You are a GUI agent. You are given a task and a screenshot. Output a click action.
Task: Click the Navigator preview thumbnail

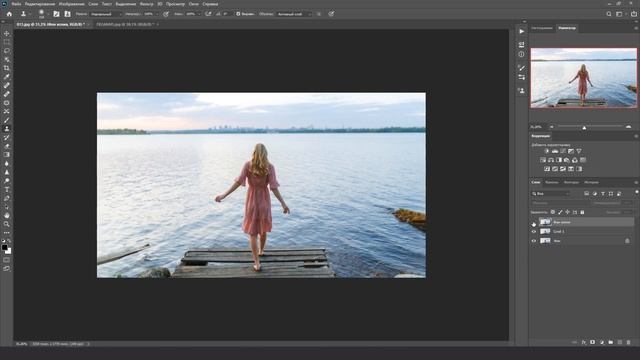tap(583, 78)
